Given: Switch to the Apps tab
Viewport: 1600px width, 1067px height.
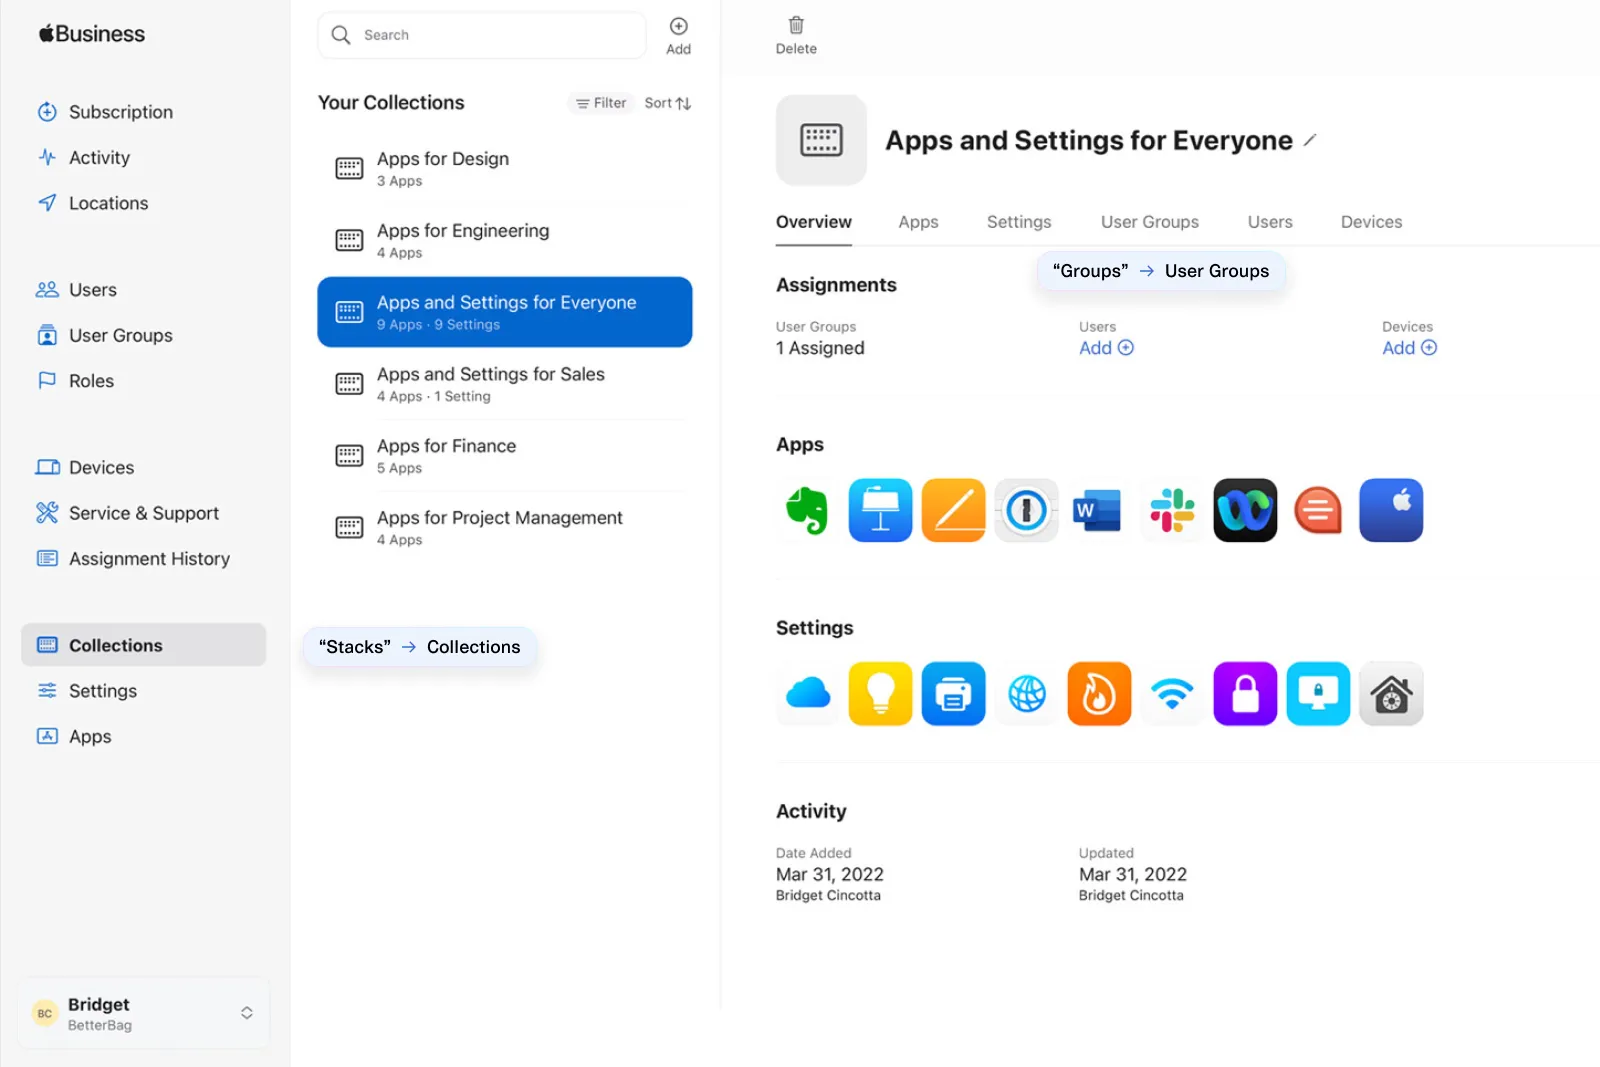Looking at the screenshot, I should coord(918,222).
